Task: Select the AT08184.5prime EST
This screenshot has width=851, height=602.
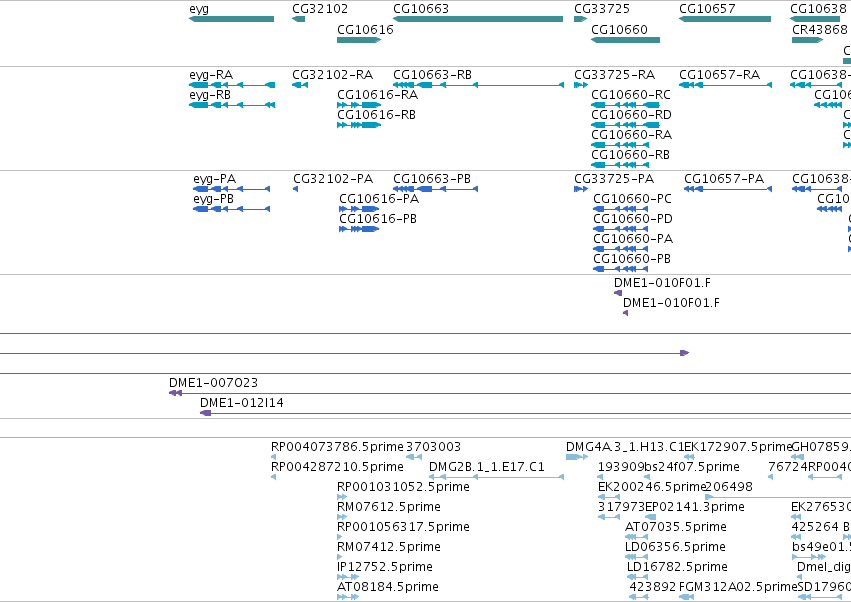Action: click(x=348, y=597)
